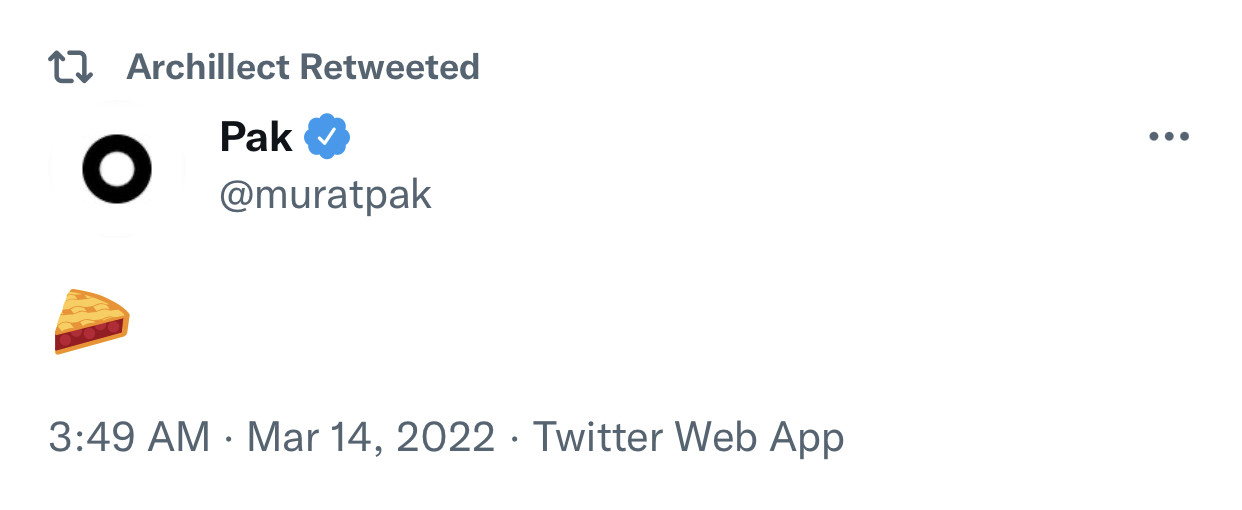The height and width of the screenshot is (510, 1242).
Task: Visit the @muratpak handle profile
Action: [x=325, y=194]
